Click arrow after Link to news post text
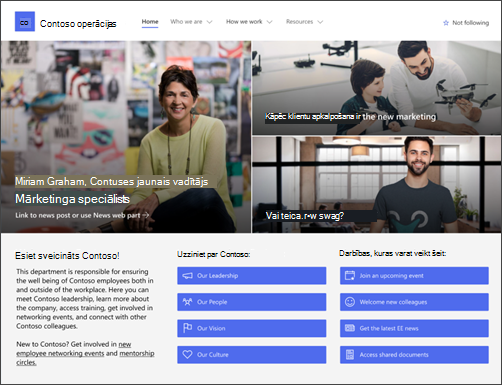The image size is (502, 385). (x=145, y=215)
